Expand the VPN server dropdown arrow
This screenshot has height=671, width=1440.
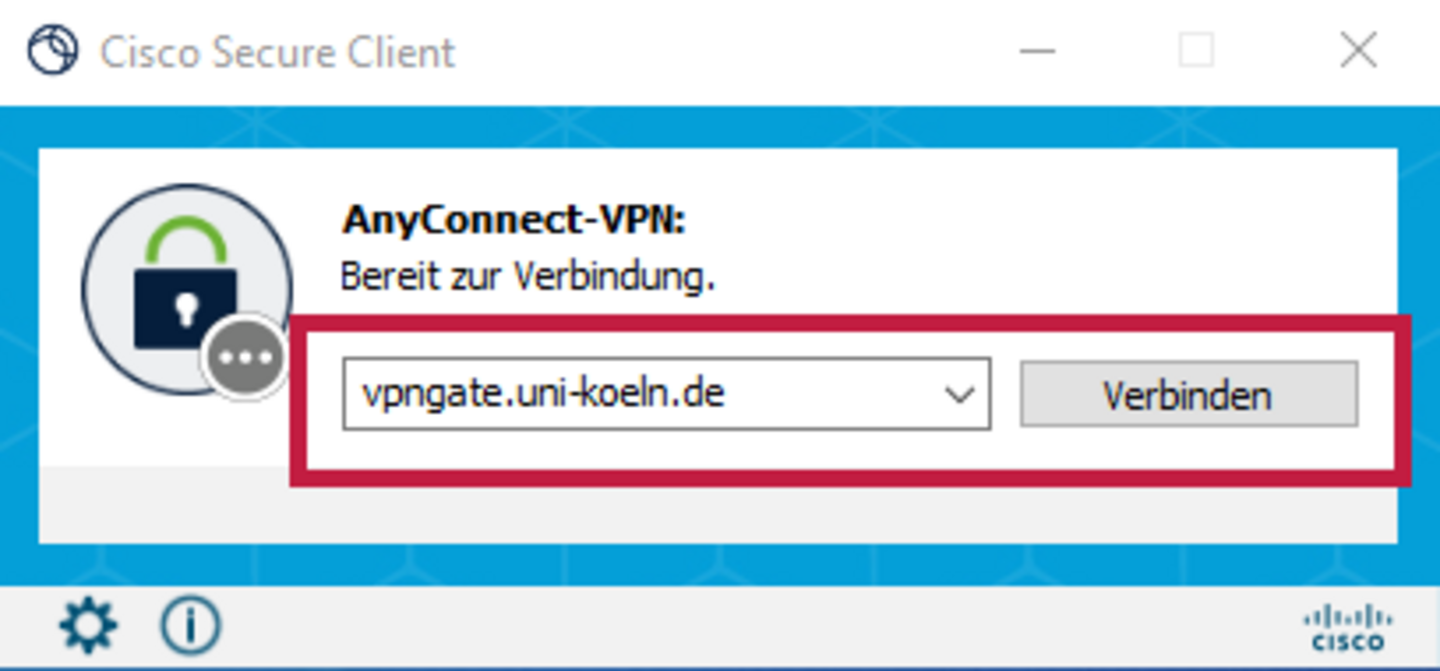(x=959, y=395)
